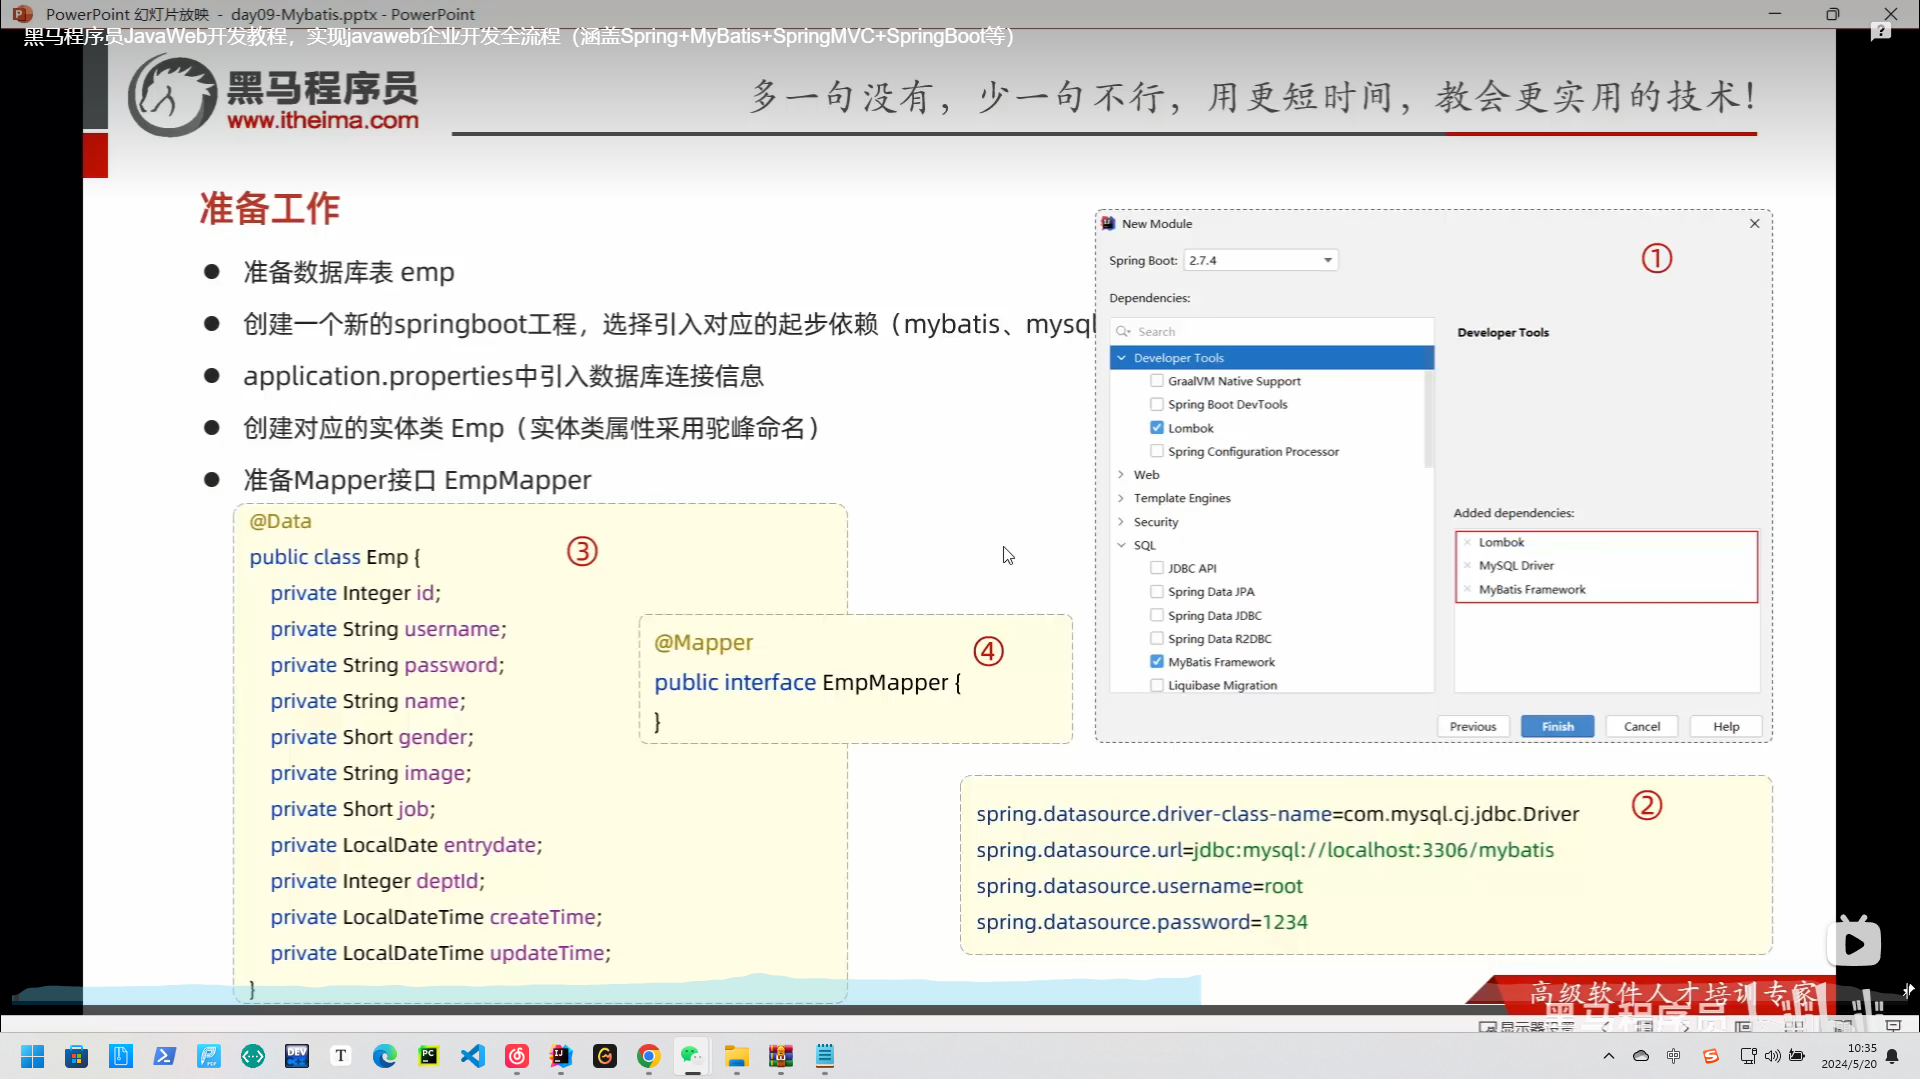Viewport: 1920px width, 1079px height.
Task: Switch to IntelliJ IDEA in taskbar
Action: 561,1056
